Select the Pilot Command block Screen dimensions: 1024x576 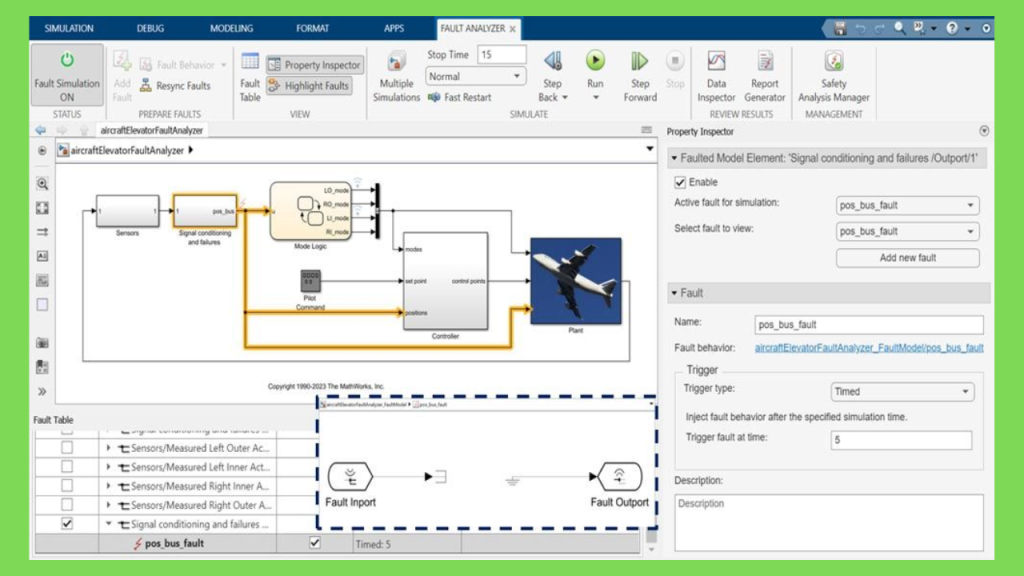pyautogui.click(x=310, y=281)
